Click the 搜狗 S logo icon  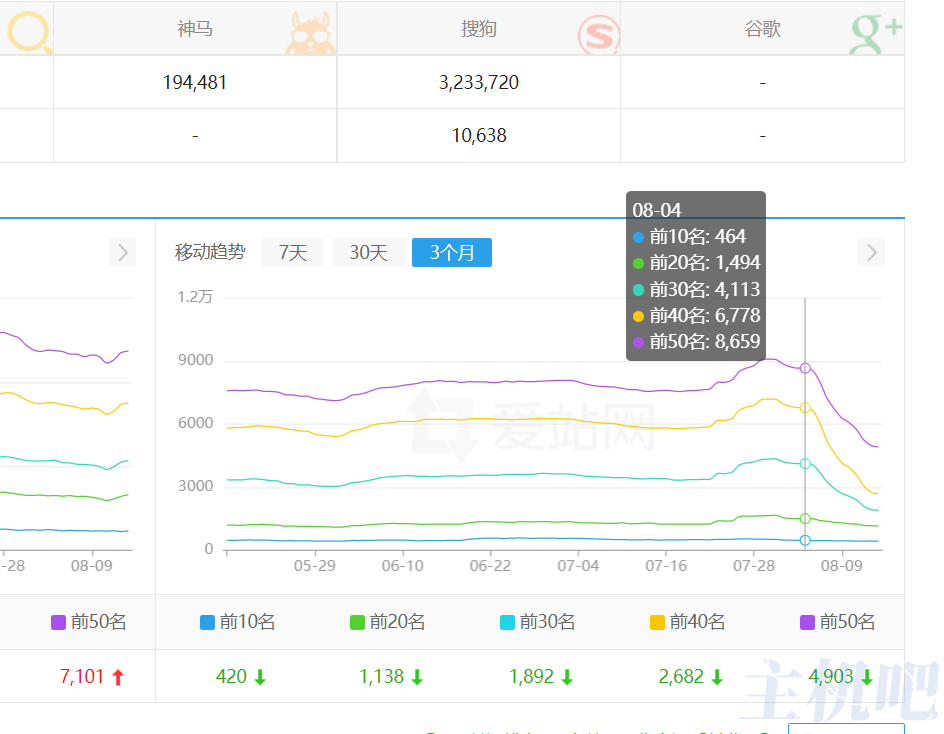[x=598, y=35]
